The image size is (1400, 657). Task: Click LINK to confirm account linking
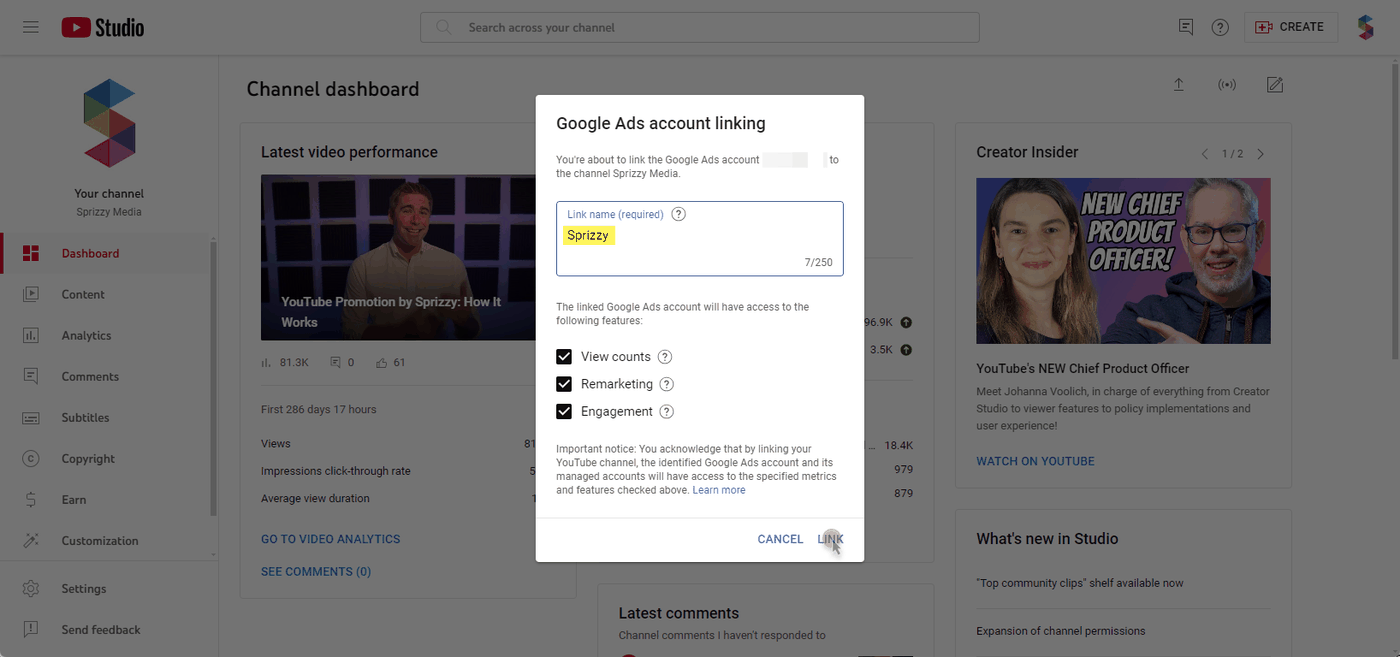pos(830,539)
